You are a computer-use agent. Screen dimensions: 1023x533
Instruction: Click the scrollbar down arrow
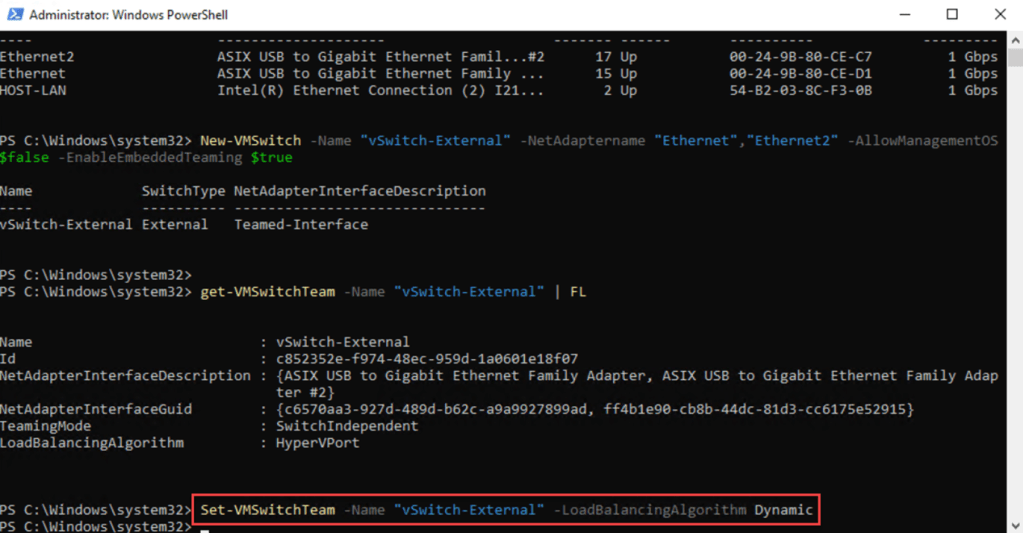(1014, 524)
